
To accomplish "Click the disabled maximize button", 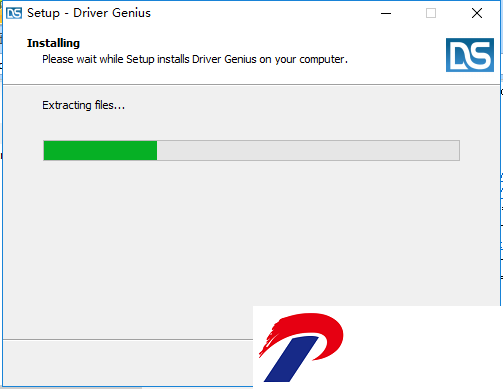I will 431,13.
